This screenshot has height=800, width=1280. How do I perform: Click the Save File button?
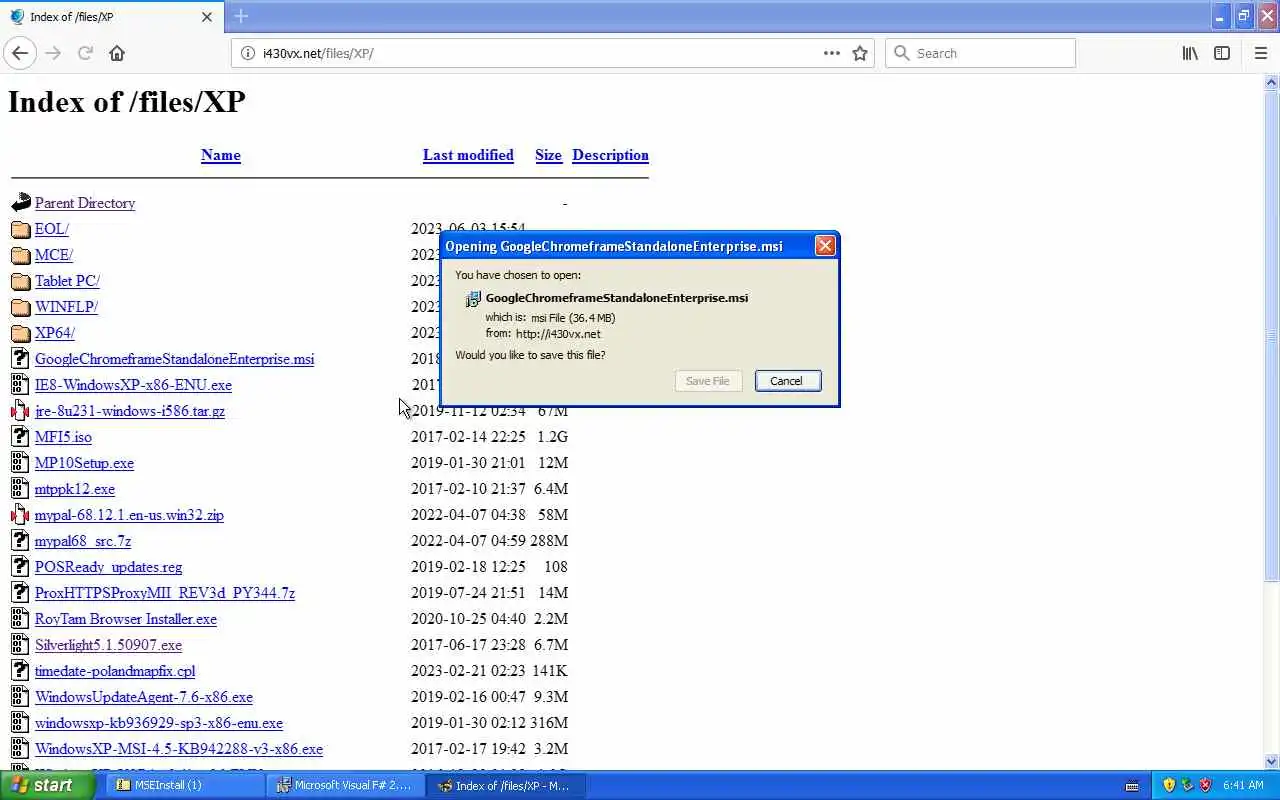[x=708, y=381]
